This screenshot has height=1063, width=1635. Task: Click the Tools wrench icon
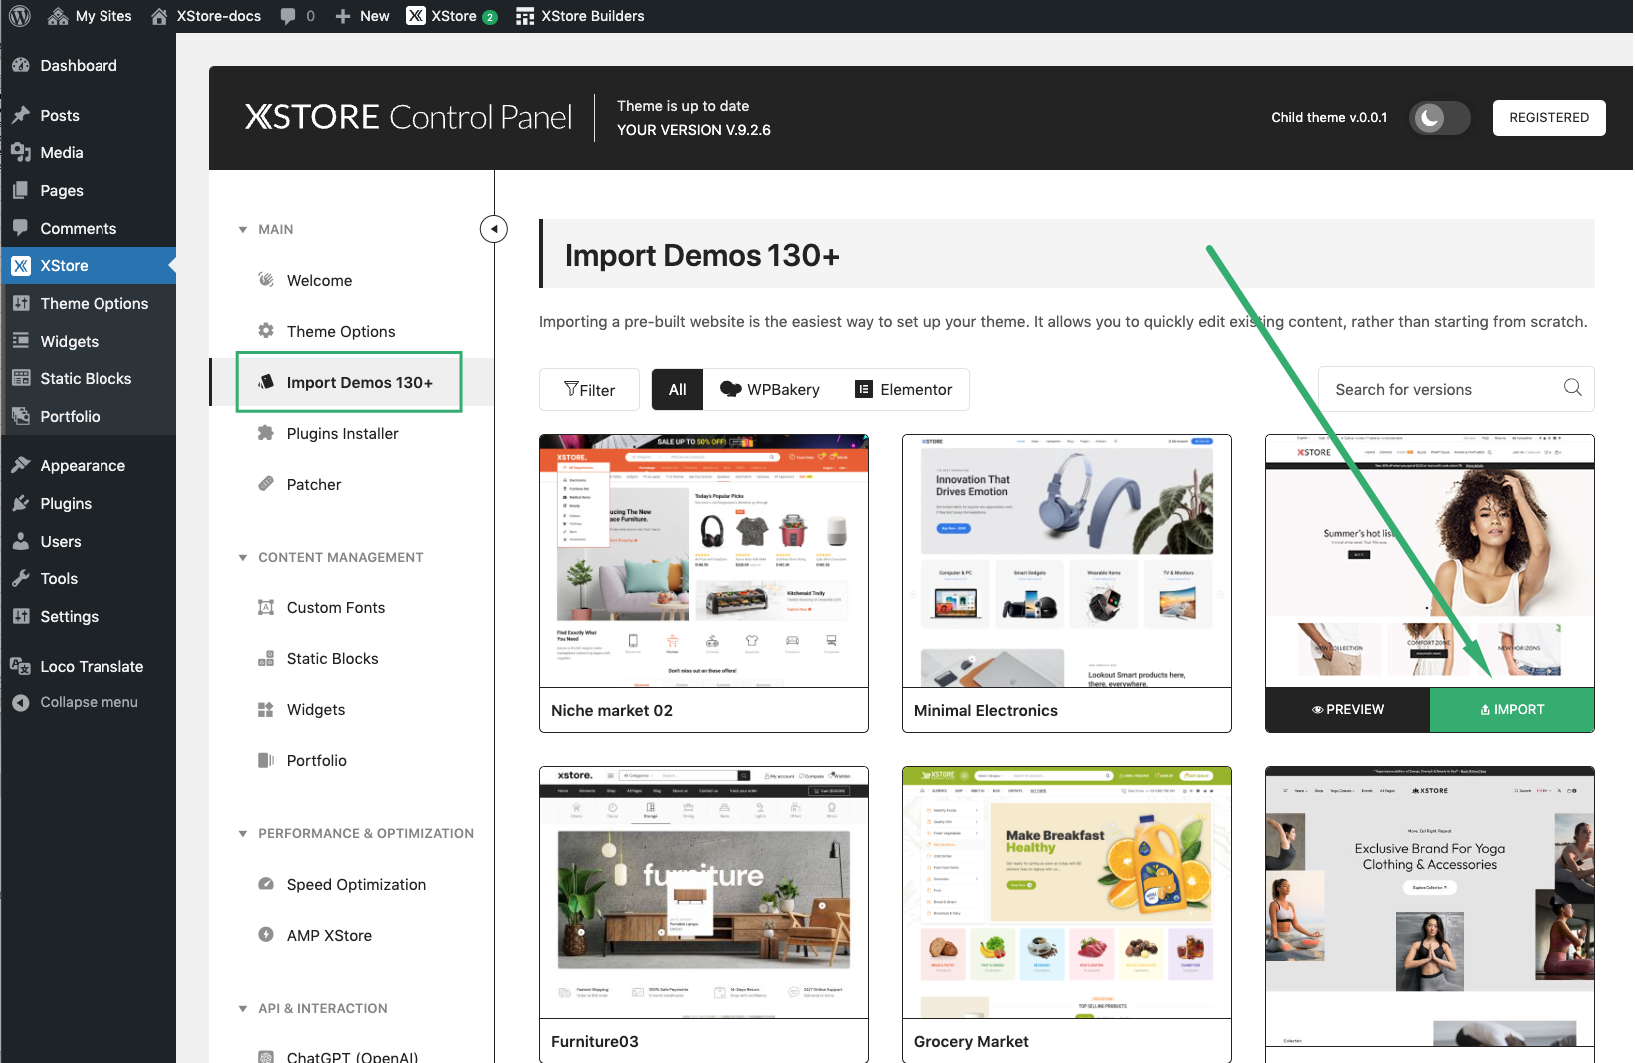click(21, 579)
